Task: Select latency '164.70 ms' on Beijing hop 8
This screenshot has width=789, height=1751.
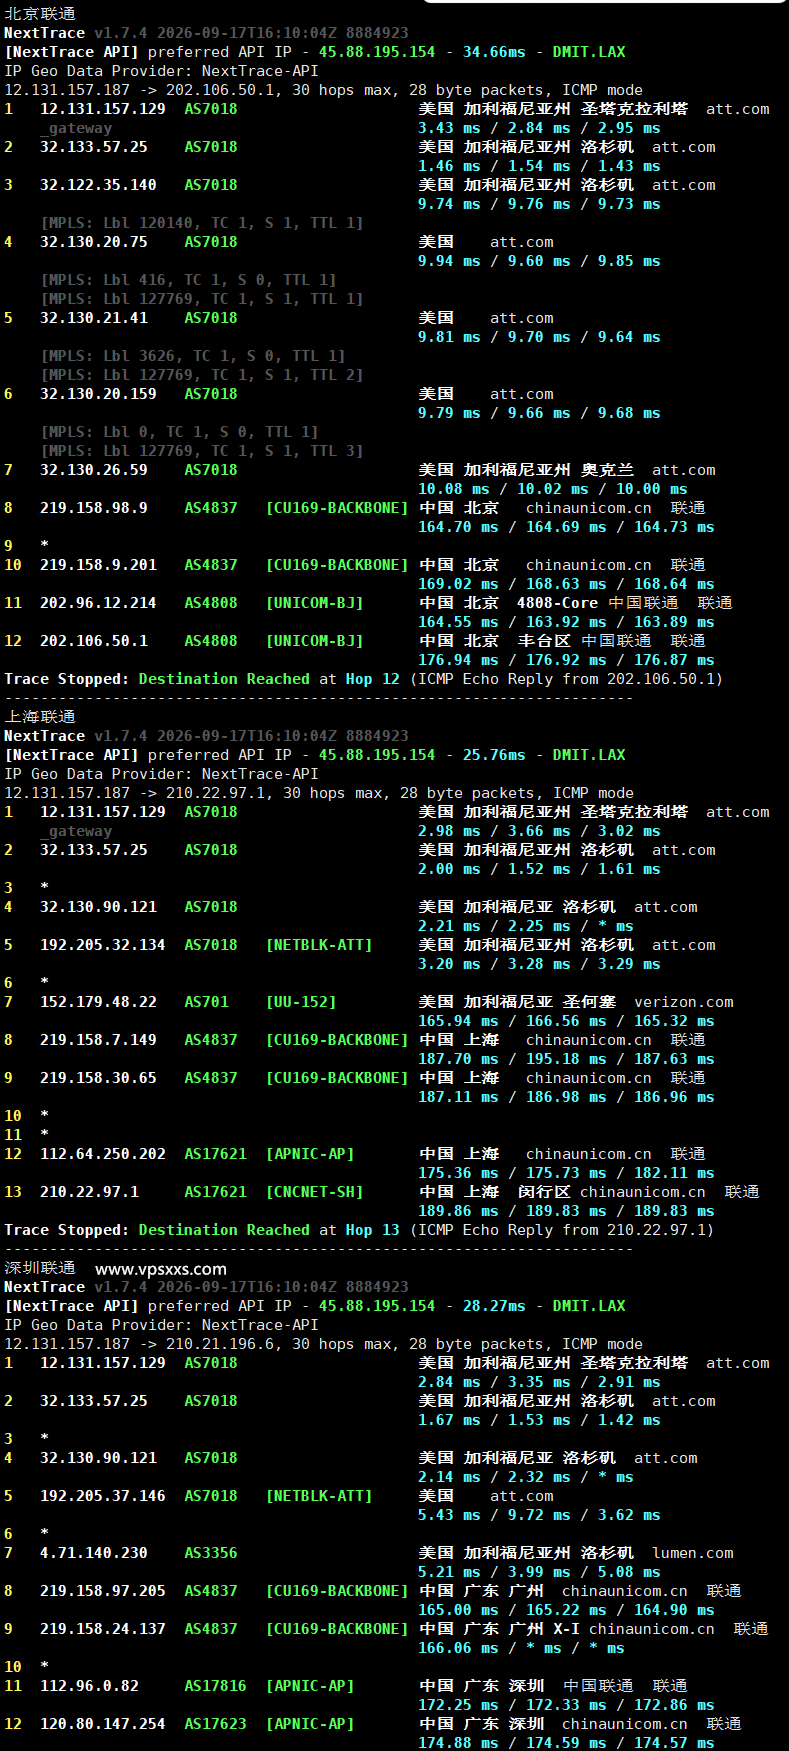Action: click(458, 527)
